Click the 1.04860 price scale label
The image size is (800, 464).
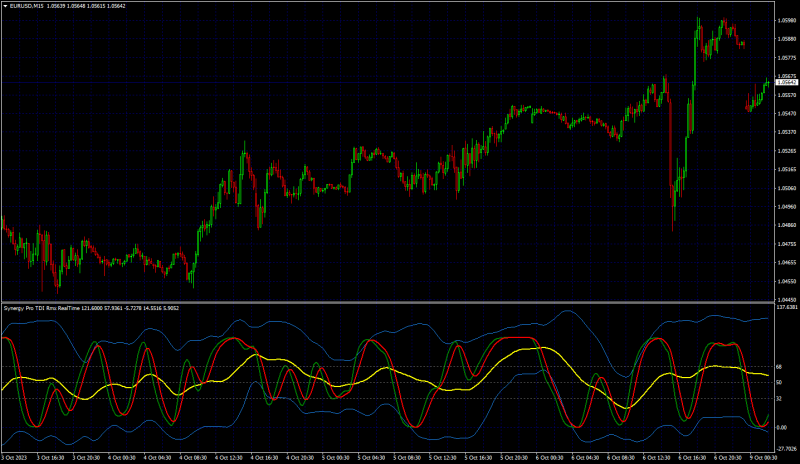tap(786, 225)
